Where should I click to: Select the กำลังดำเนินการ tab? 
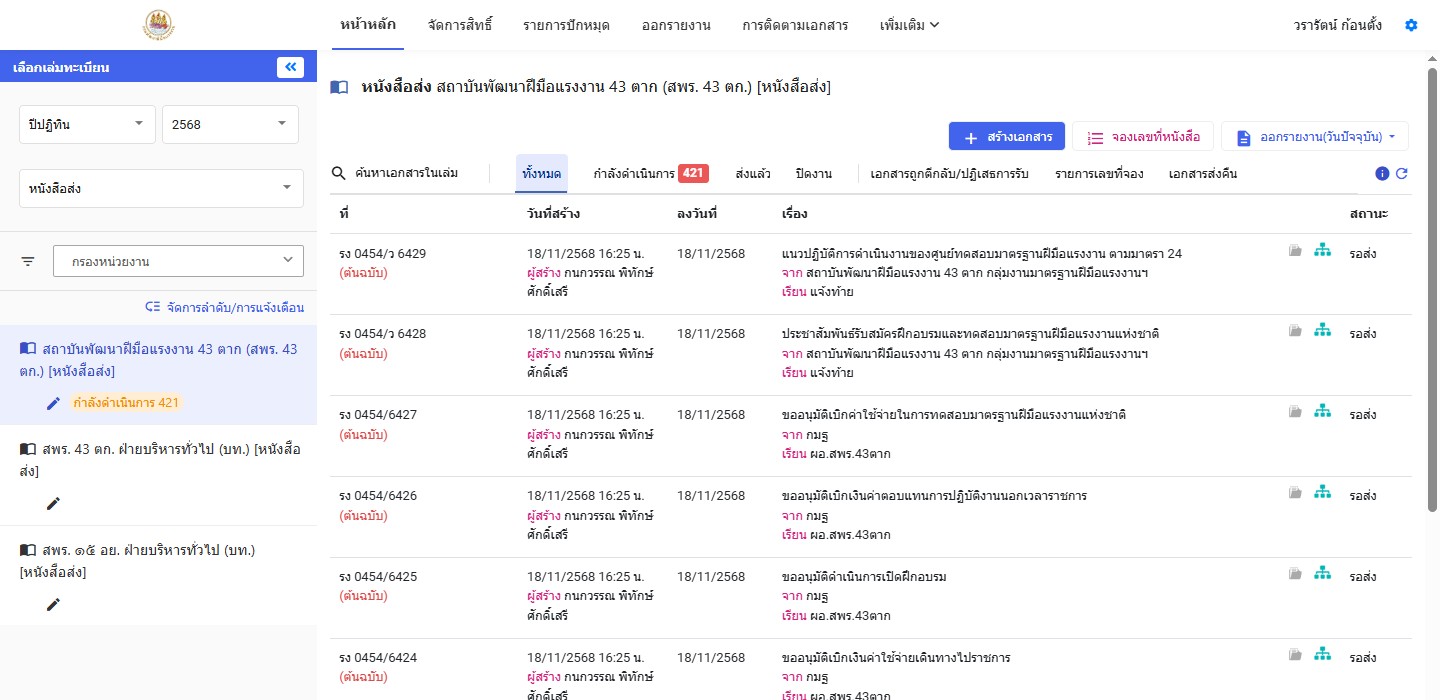[649, 173]
